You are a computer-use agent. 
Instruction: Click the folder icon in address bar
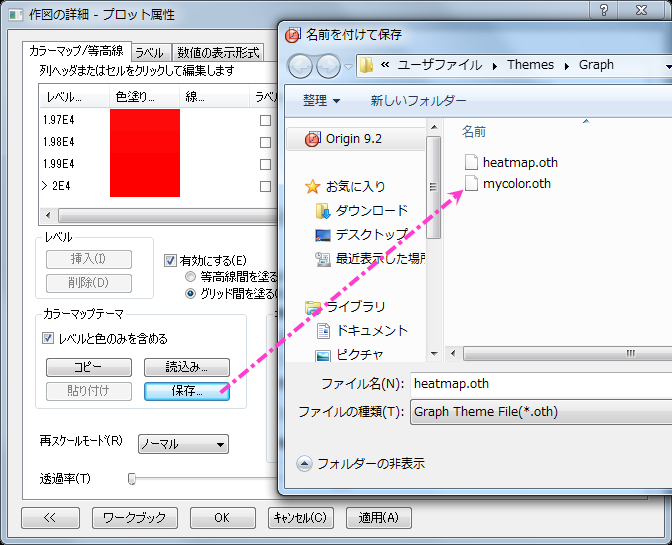[366, 65]
